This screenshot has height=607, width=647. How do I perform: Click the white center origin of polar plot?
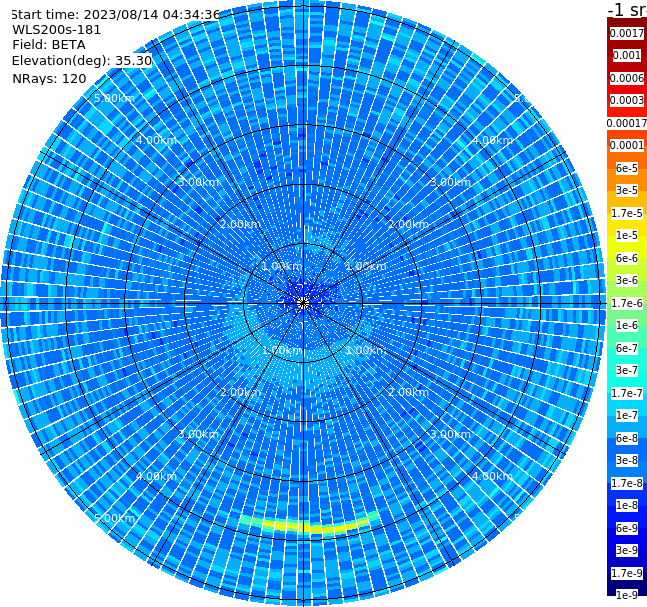[x=303, y=303]
